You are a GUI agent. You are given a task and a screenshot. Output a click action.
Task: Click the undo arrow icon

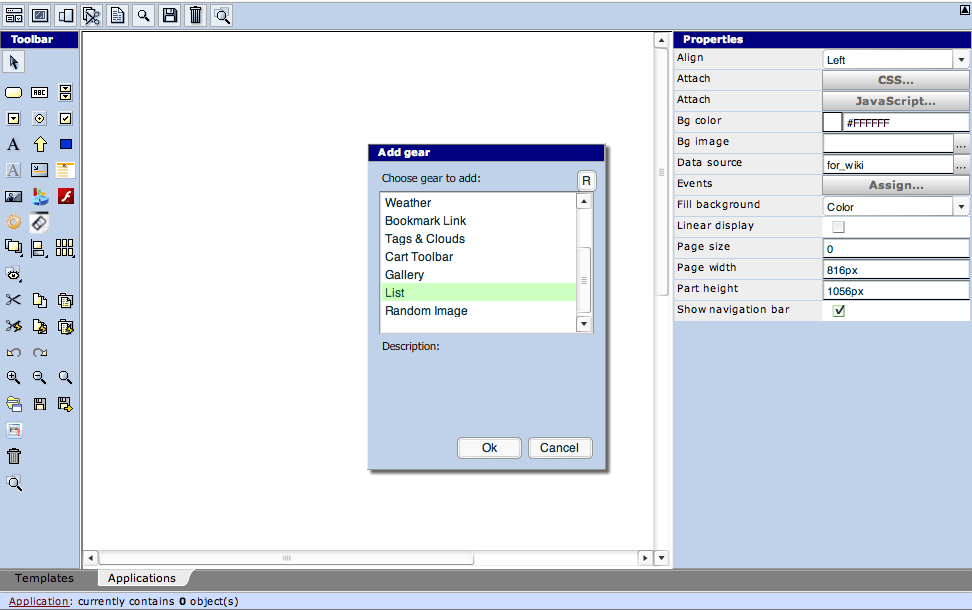click(x=14, y=352)
